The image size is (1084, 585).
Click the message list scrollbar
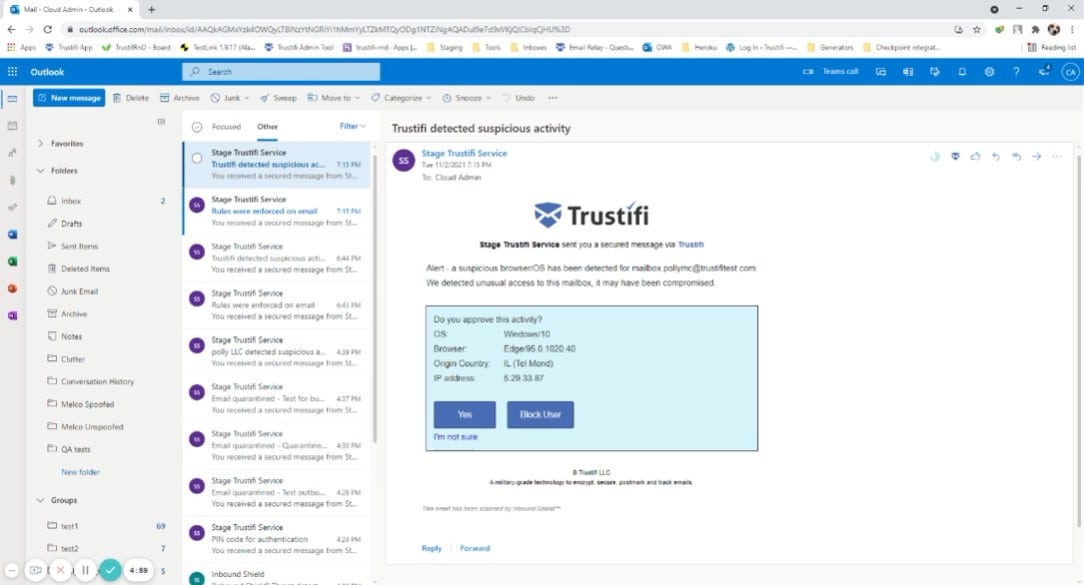tap(375, 297)
